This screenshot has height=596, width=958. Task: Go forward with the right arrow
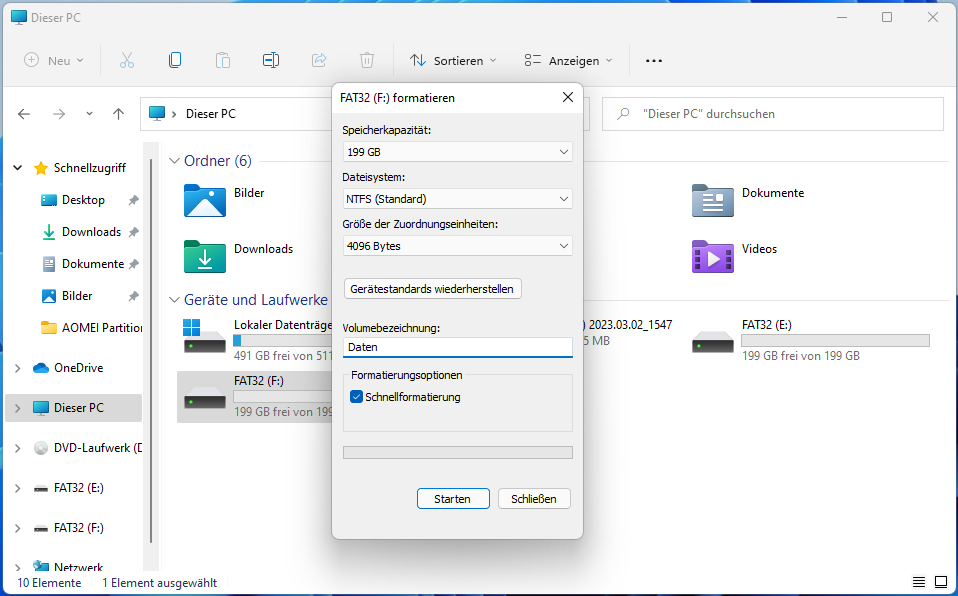tap(59, 114)
